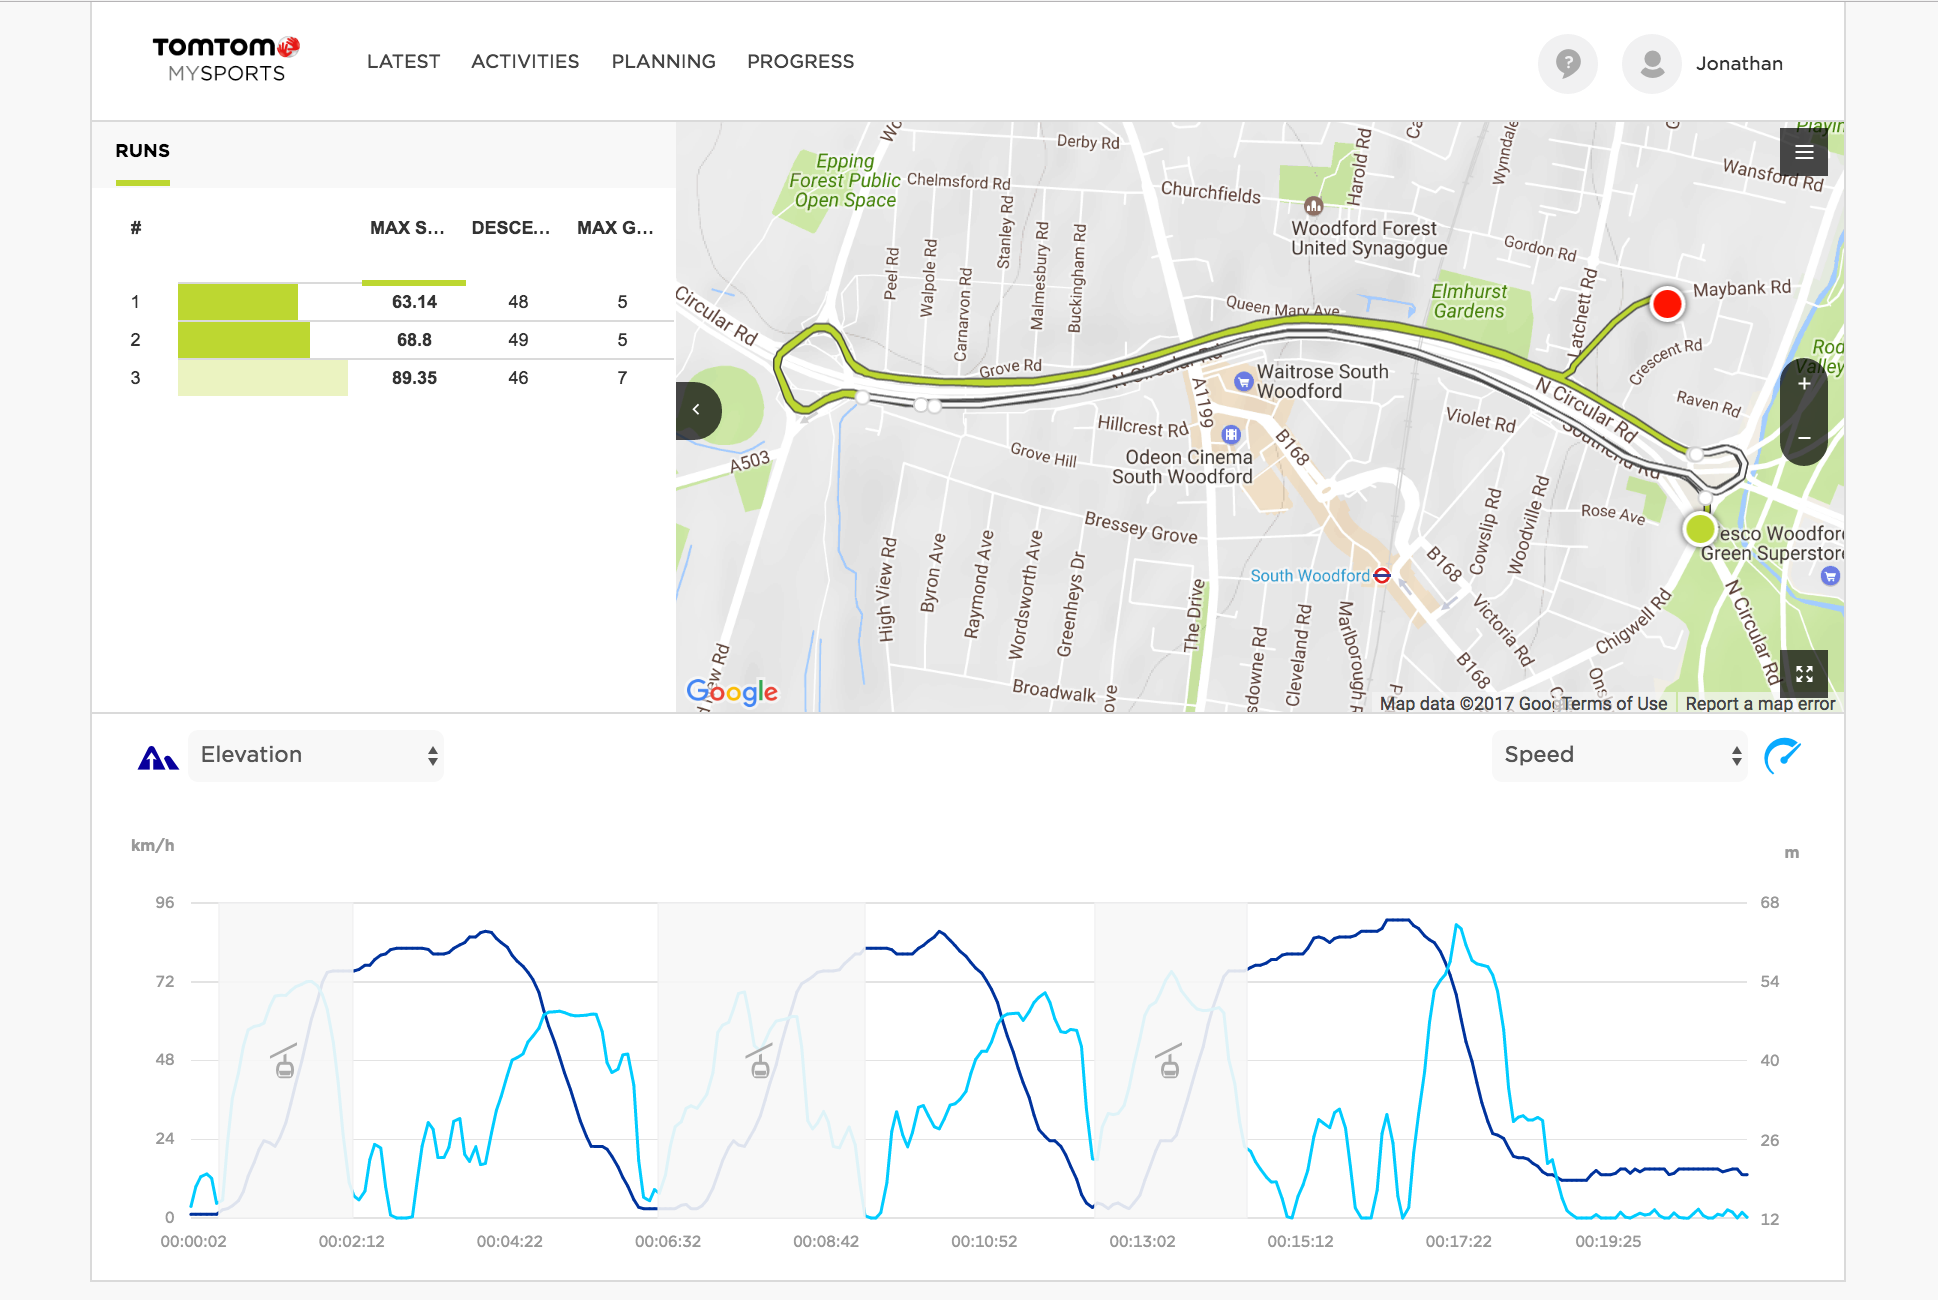
Task: Open the map hamburger menu
Action: tap(1803, 152)
